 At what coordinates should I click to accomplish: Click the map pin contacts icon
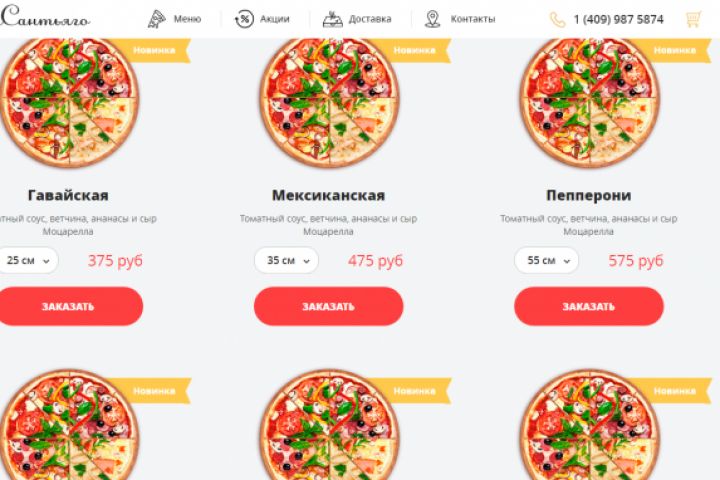click(x=432, y=19)
